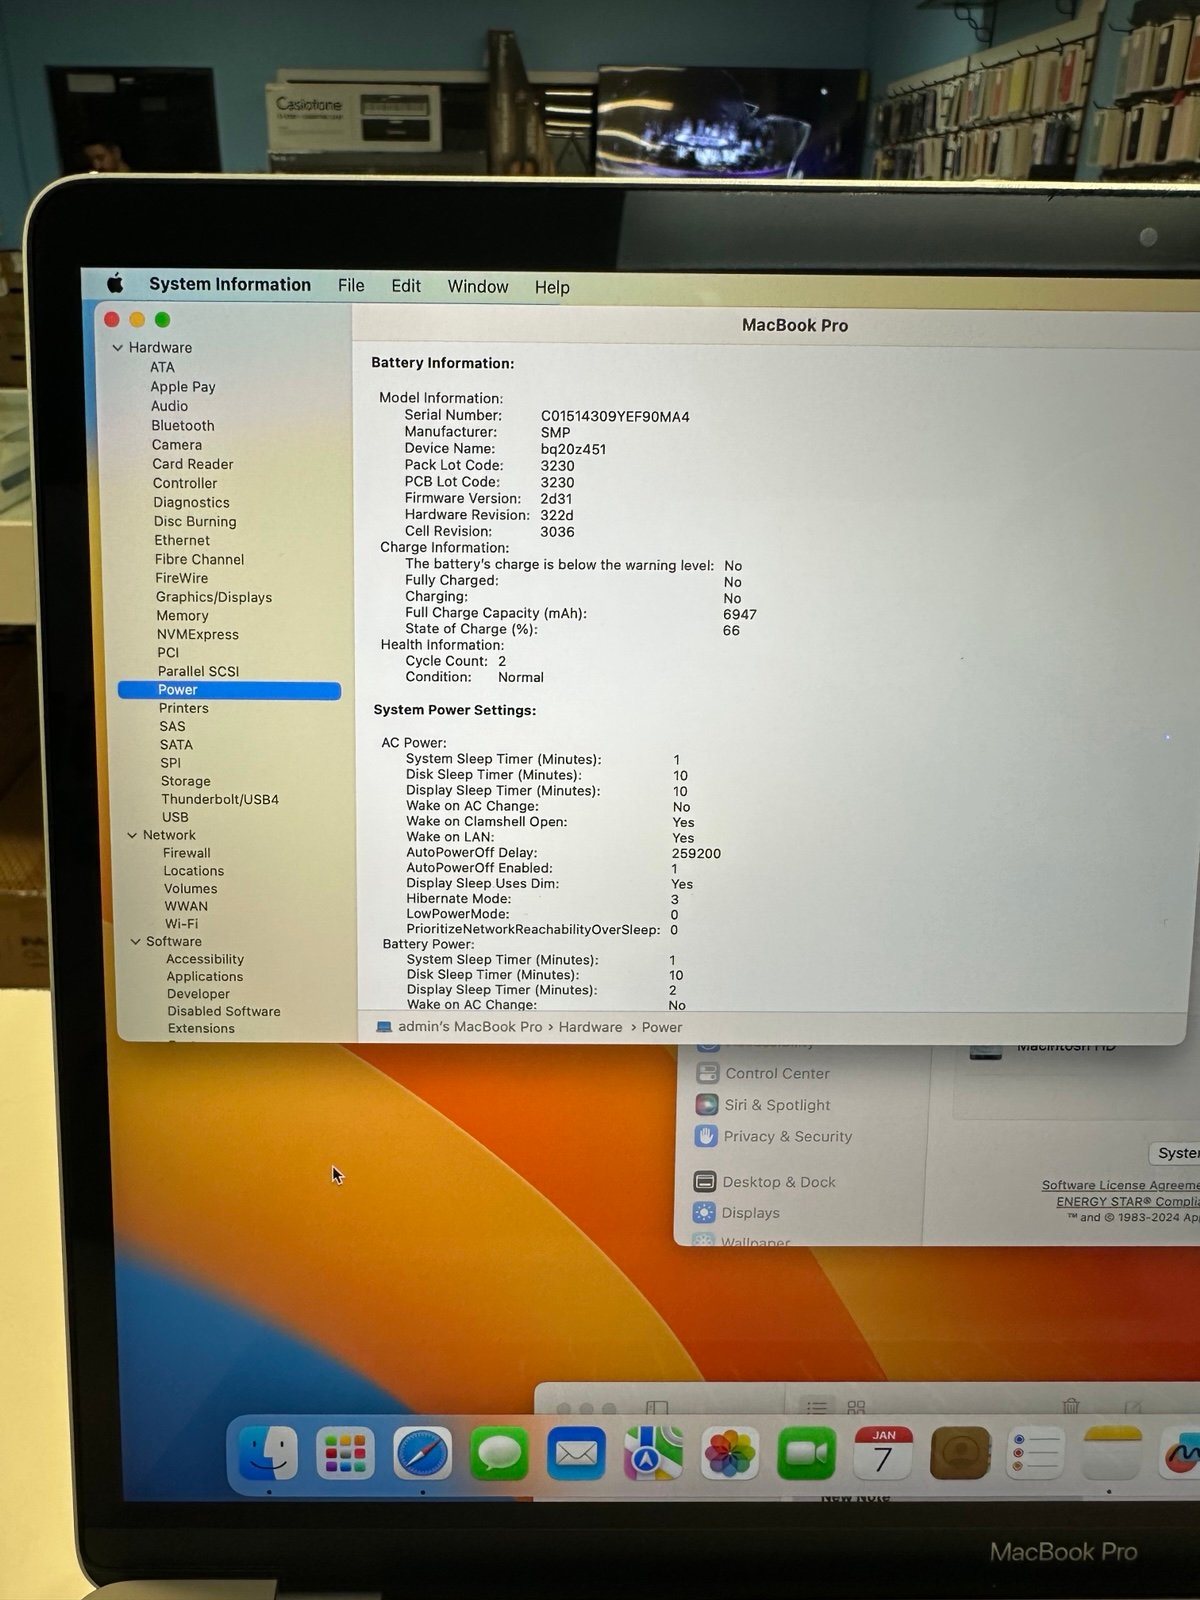Select Applications under Software

click(205, 977)
